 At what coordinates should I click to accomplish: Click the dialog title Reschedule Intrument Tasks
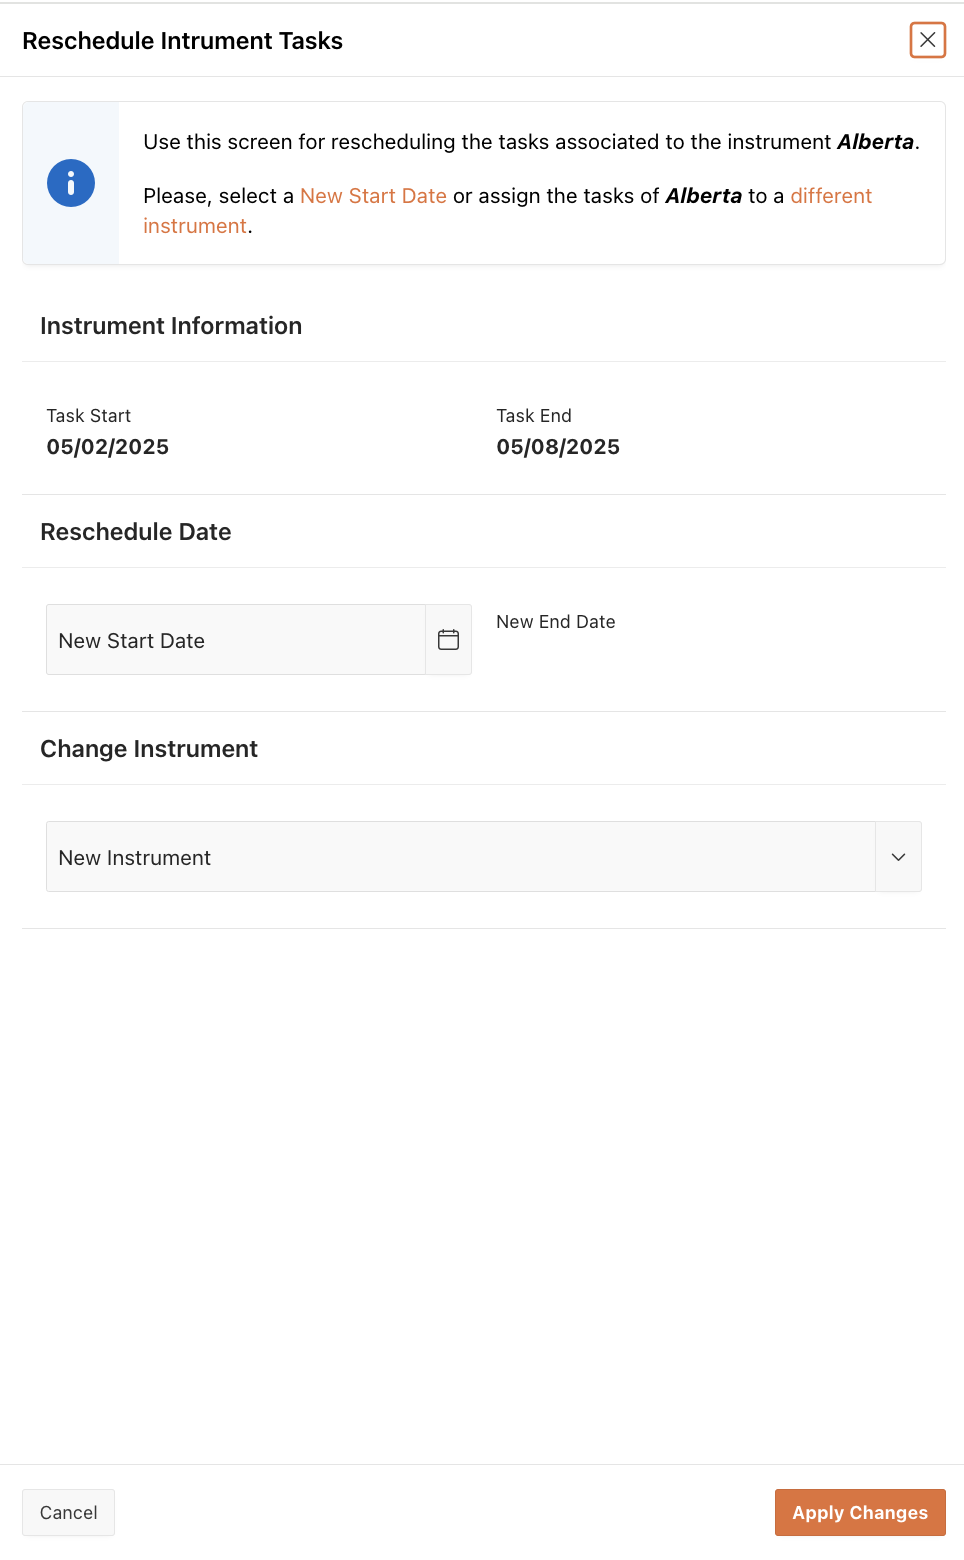click(x=182, y=41)
